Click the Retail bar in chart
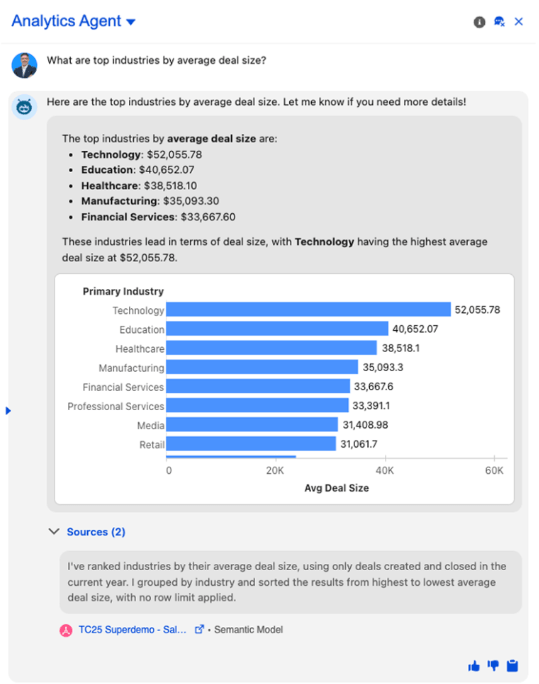The image size is (539, 684). (251, 444)
